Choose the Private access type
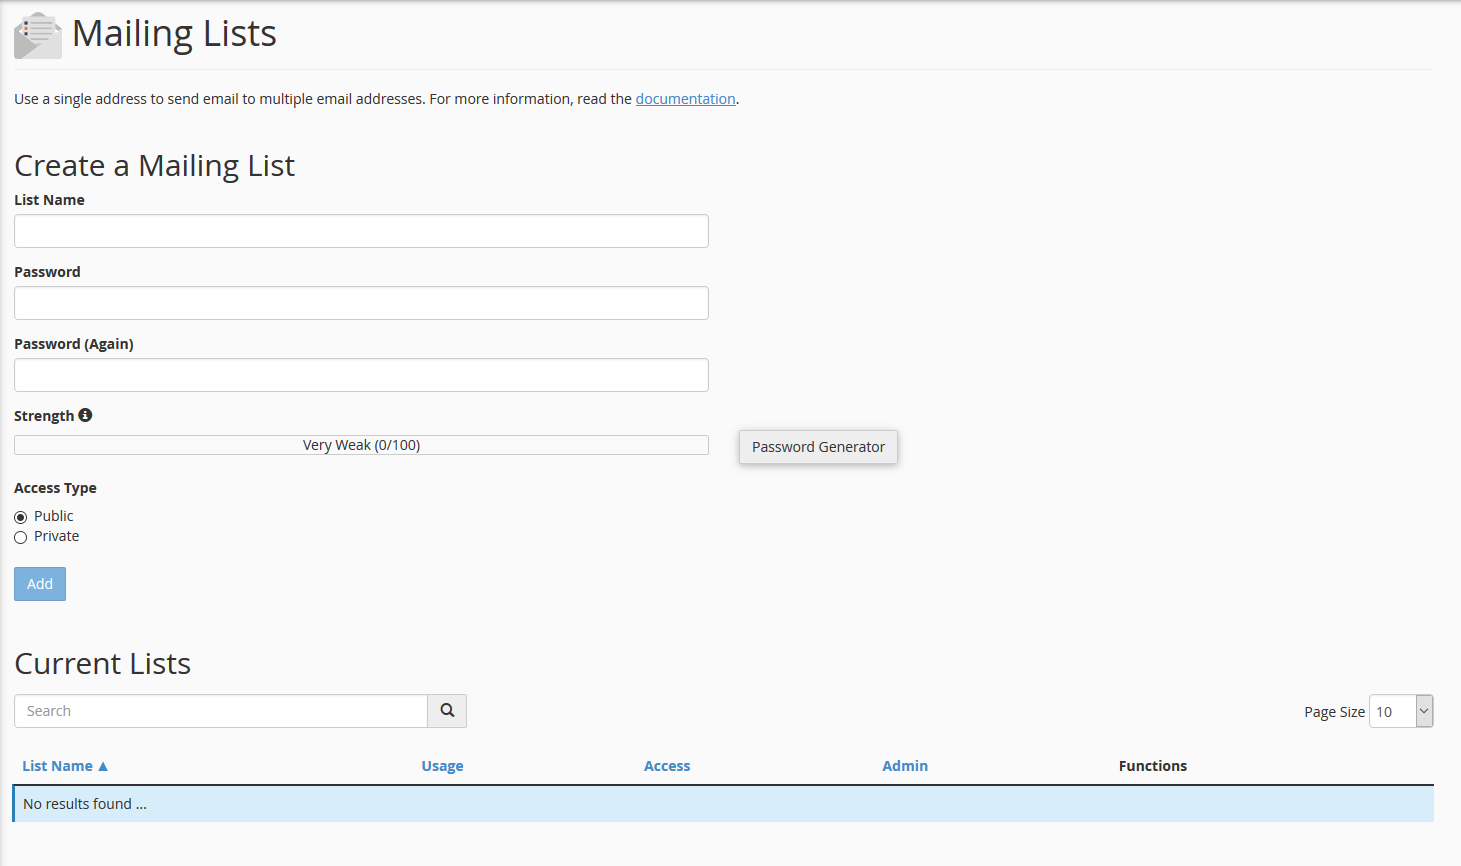The height and width of the screenshot is (866, 1461). click(20, 538)
